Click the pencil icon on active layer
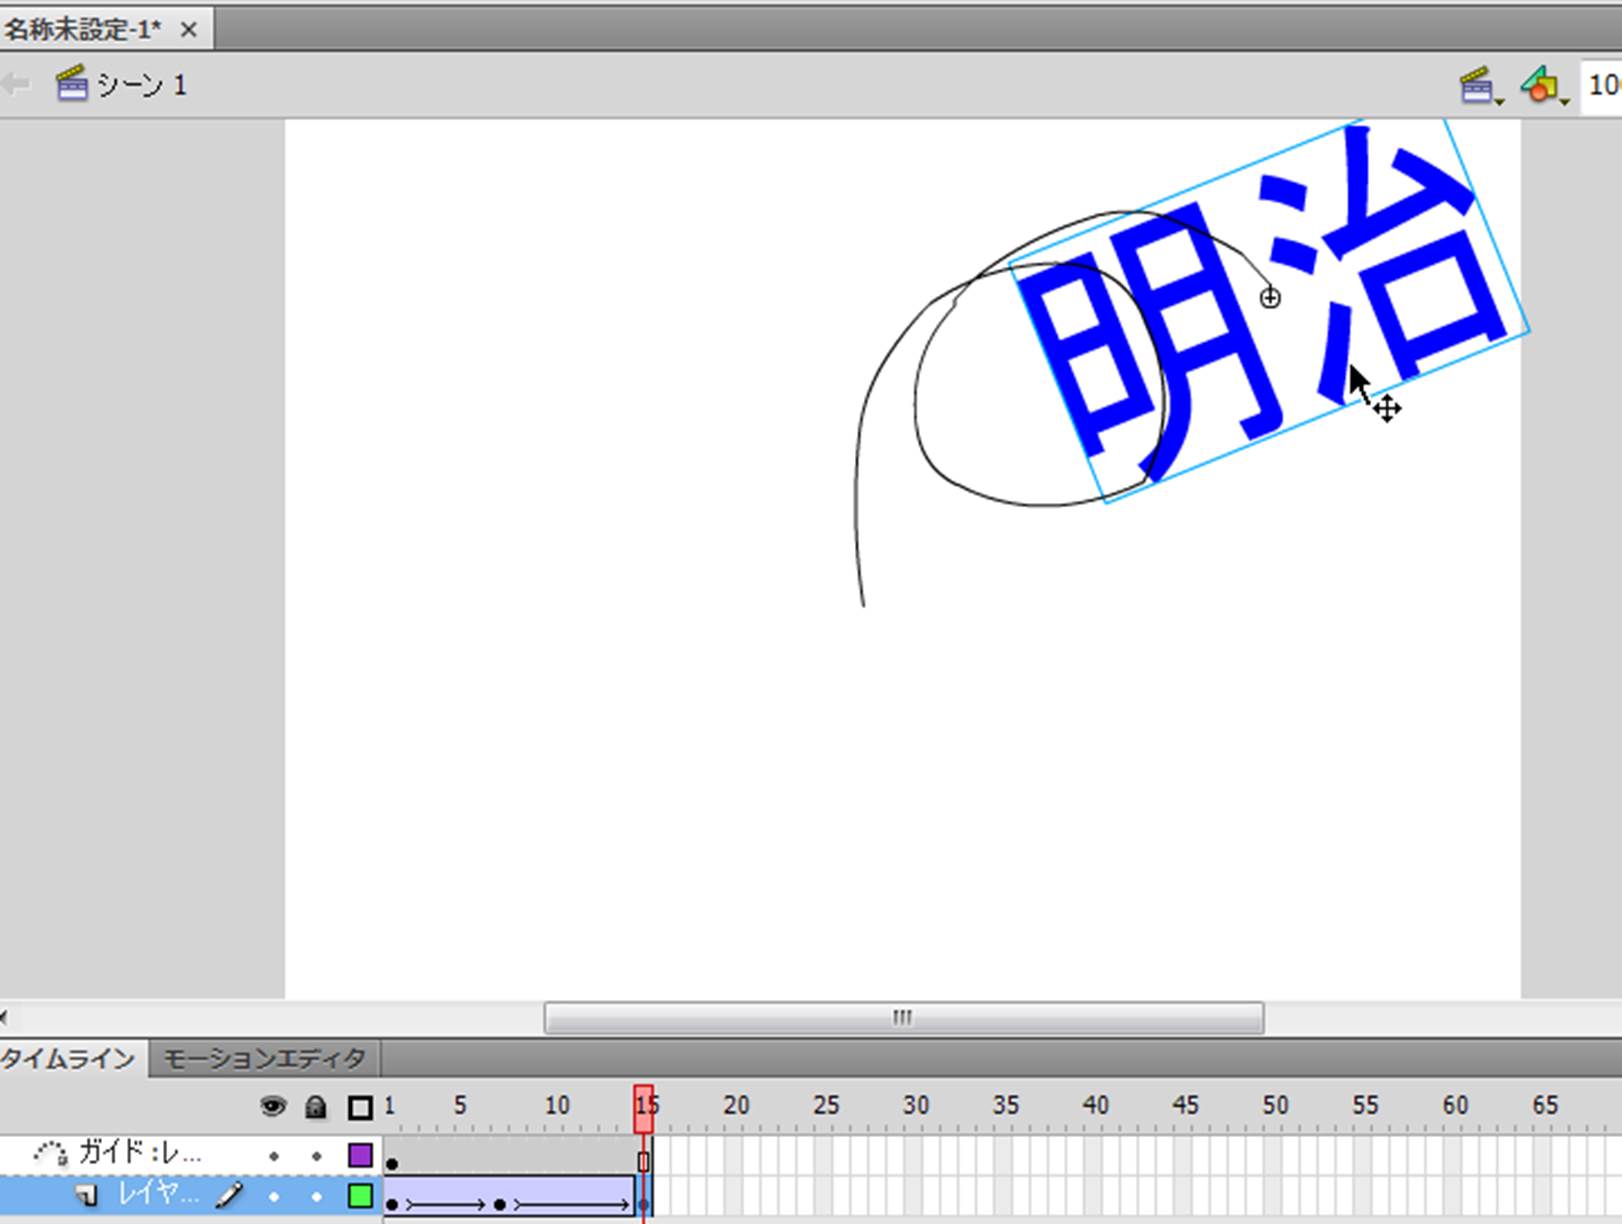 (x=230, y=1195)
